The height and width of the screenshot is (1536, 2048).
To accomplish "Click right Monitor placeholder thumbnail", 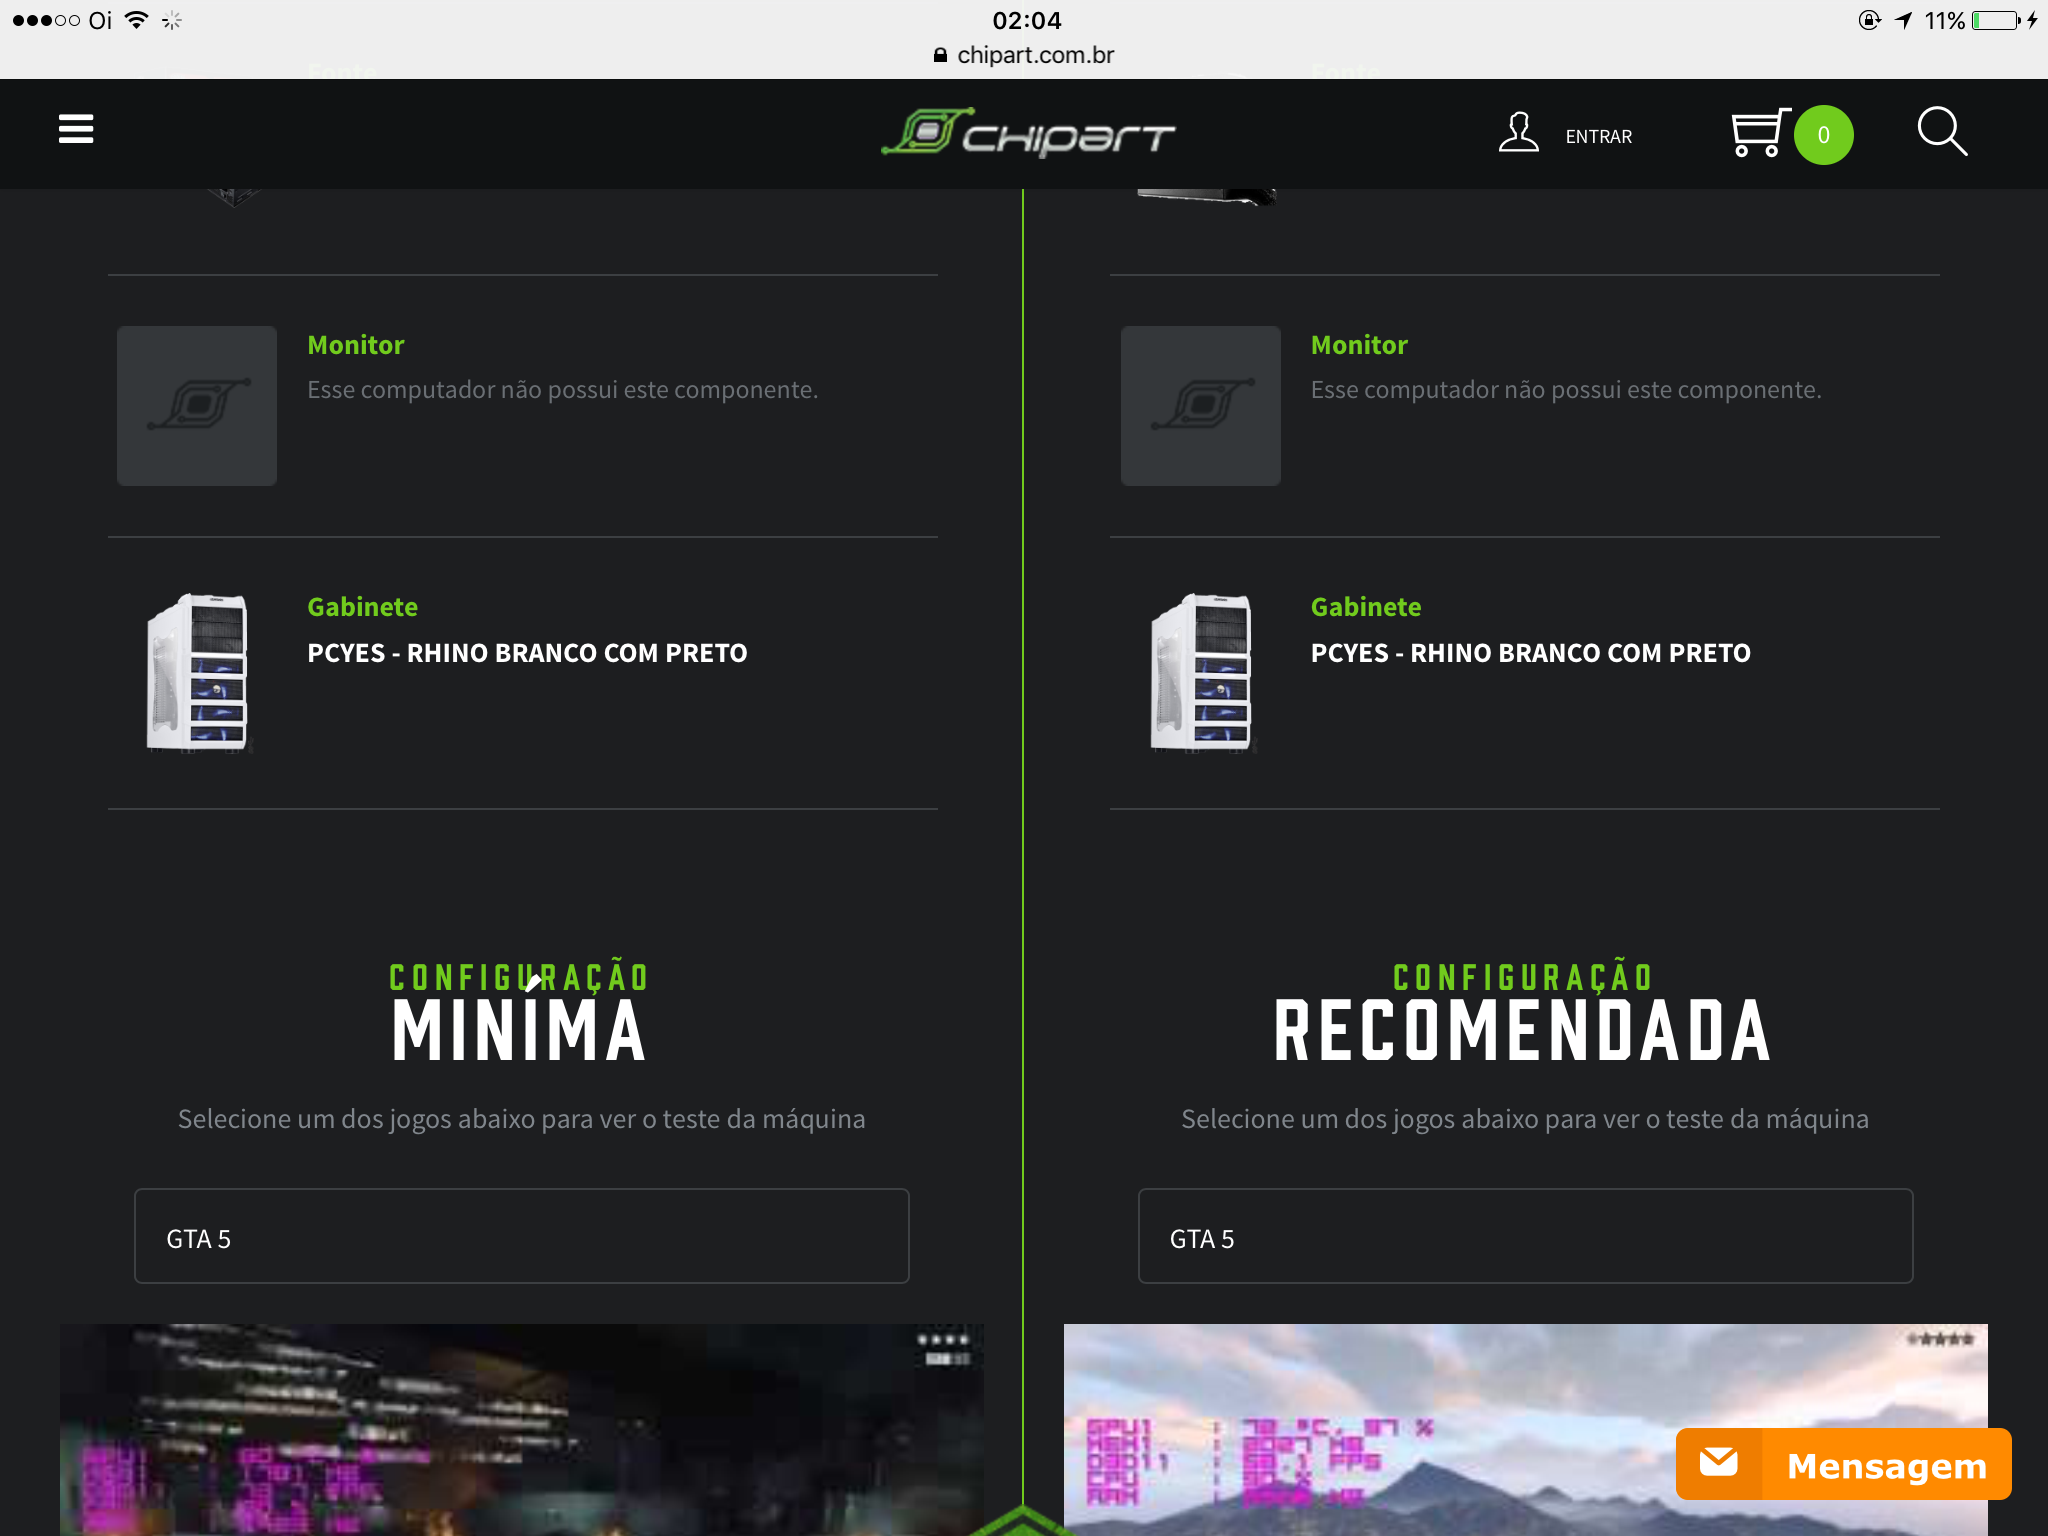I will (x=1200, y=406).
